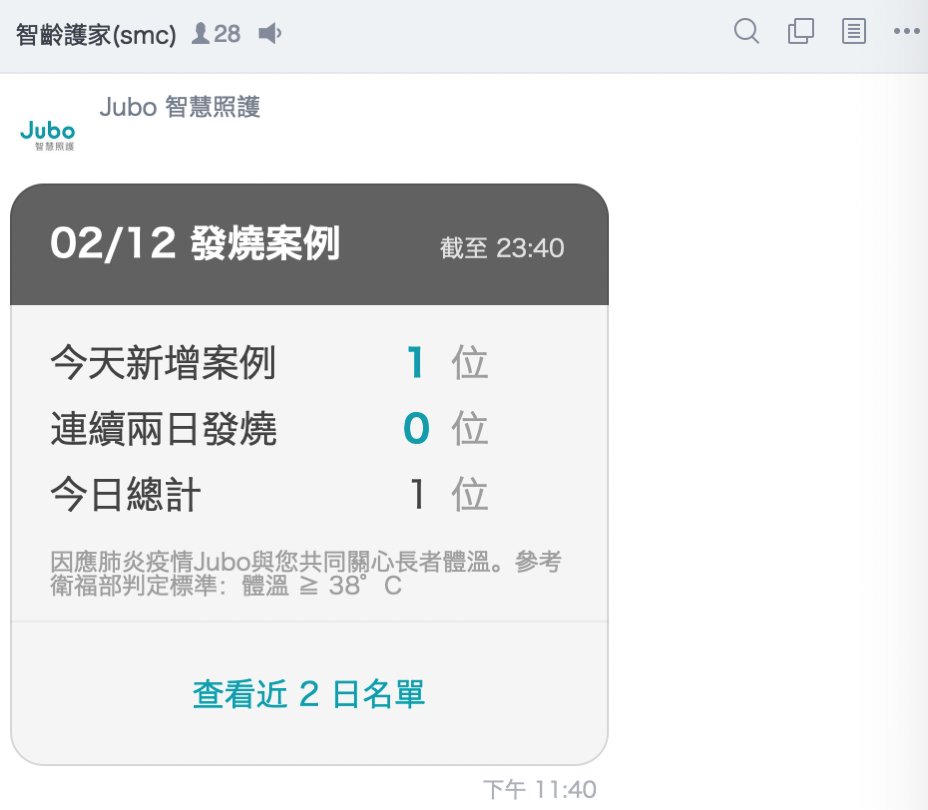Click the 下午 11:40 message time
The width and height of the screenshot is (928, 810).
click(x=540, y=790)
